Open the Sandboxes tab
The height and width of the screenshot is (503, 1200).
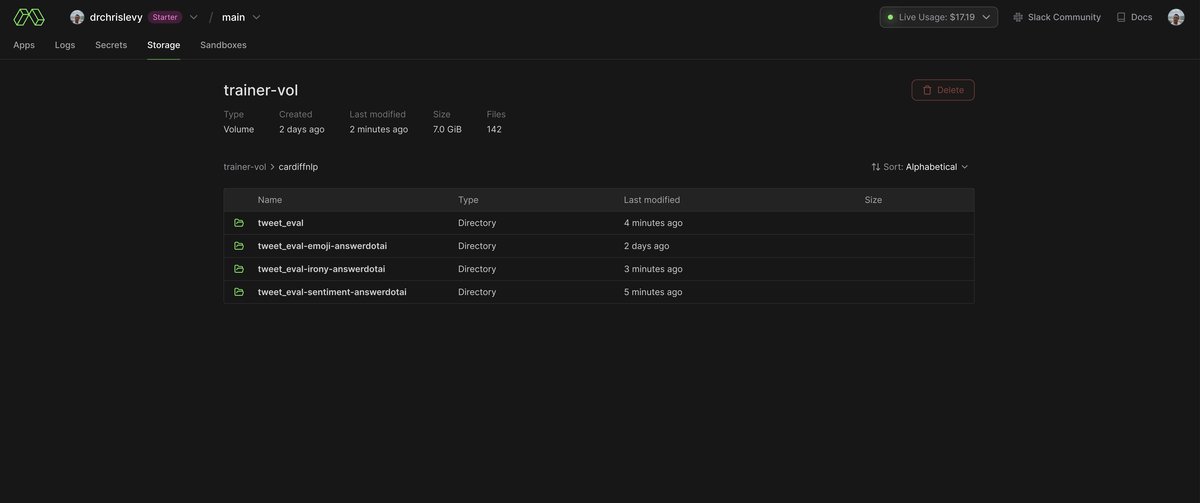click(223, 45)
